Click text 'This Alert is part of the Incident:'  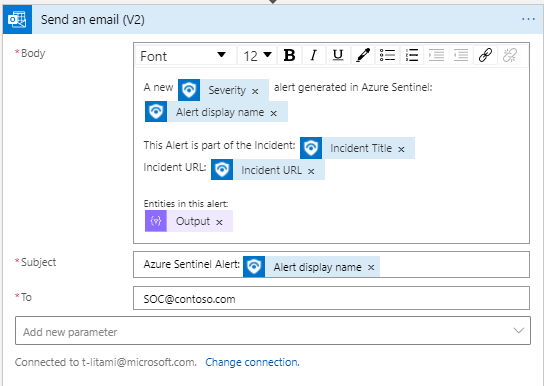(x=219, y=145)
